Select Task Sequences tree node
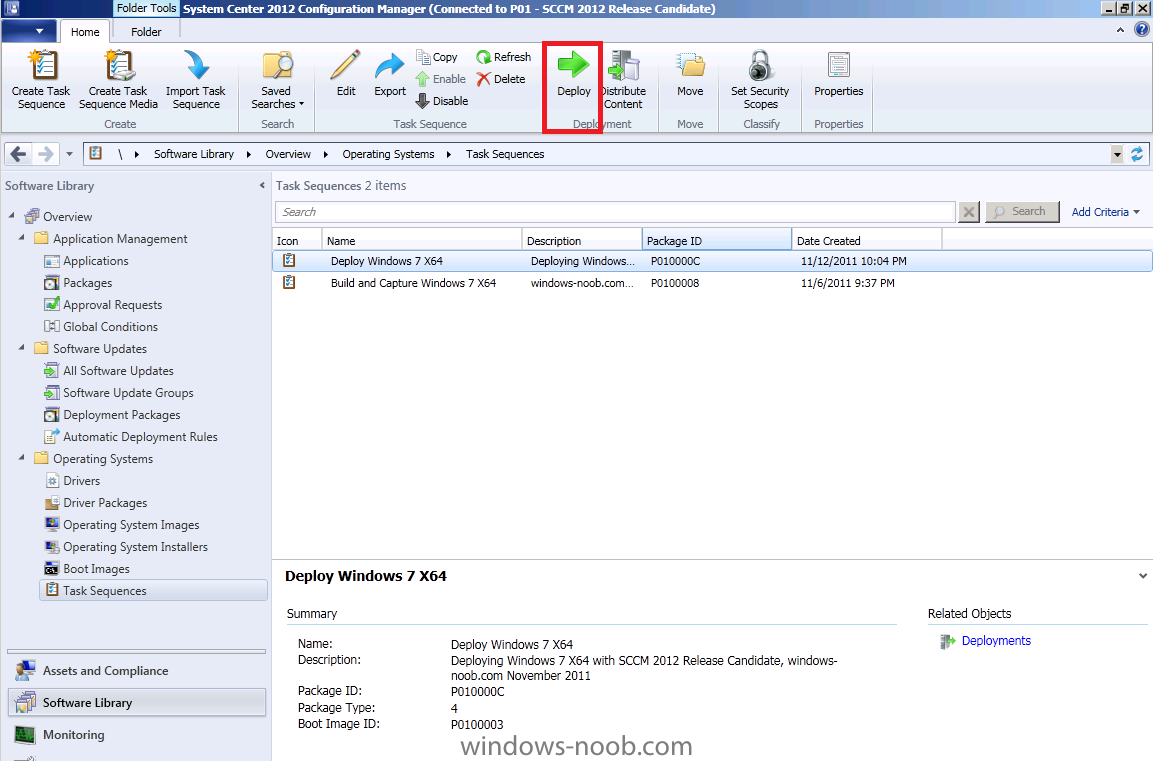1153x761 pixels. (x=154, y=590)
